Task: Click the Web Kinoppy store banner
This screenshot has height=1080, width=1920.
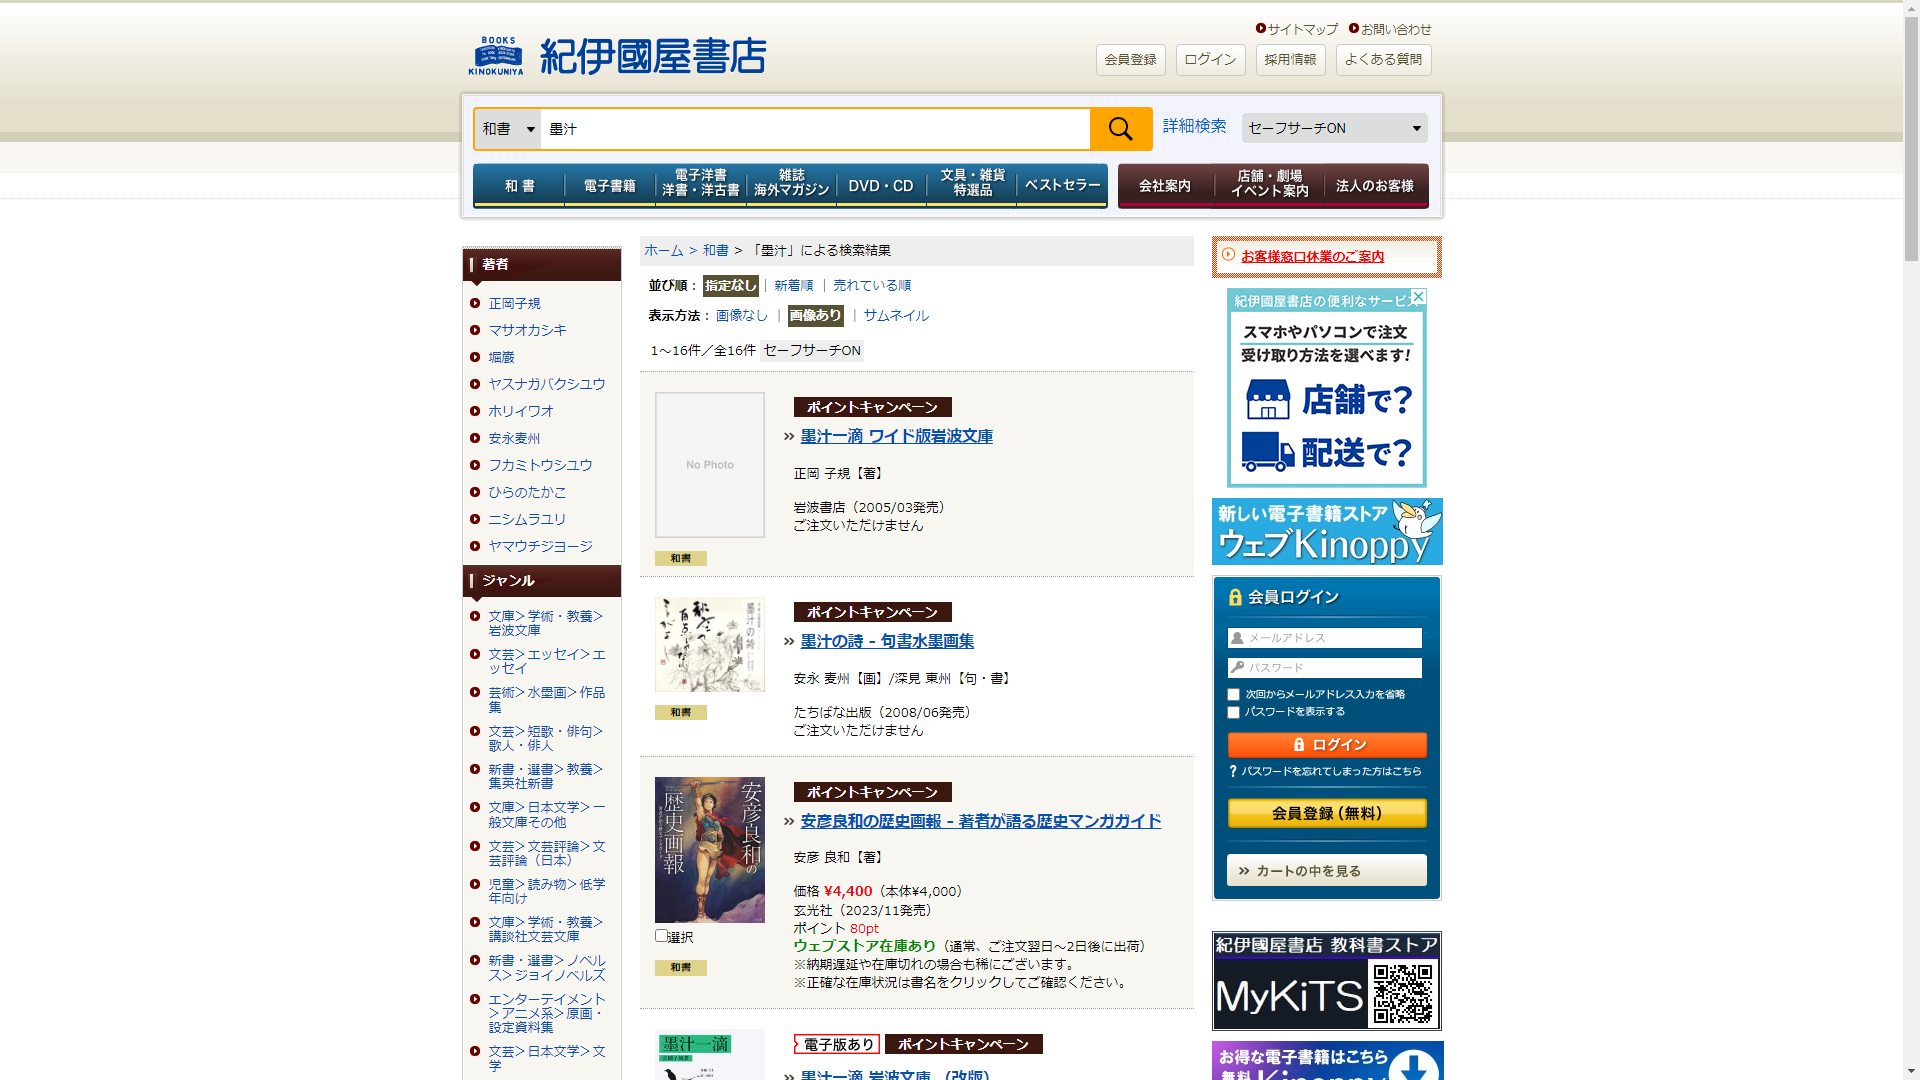Action: point(1326,532)
